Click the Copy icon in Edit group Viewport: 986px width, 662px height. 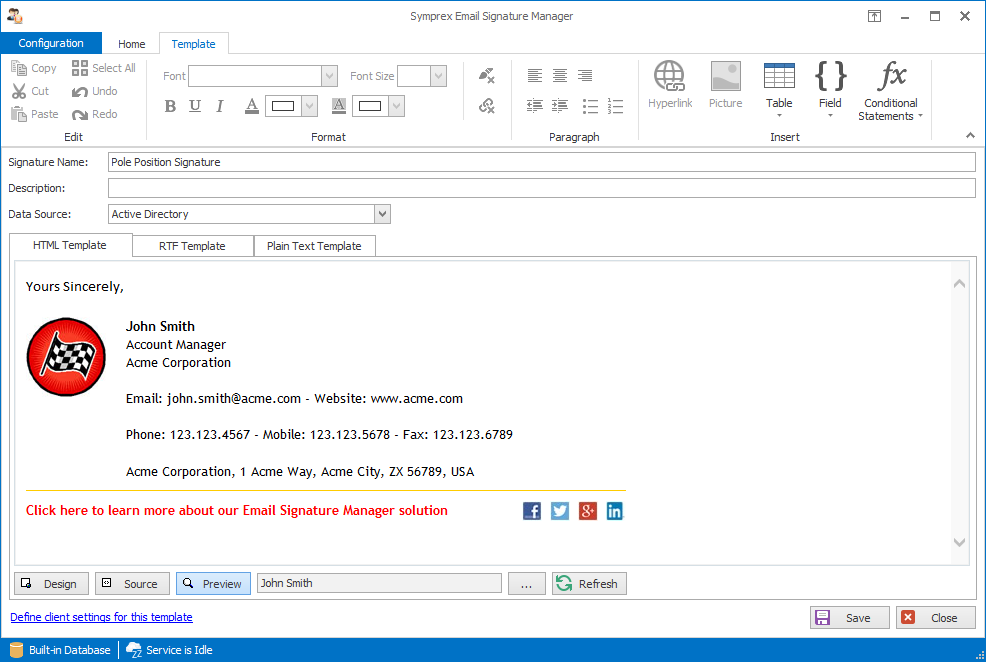[19, 68]
